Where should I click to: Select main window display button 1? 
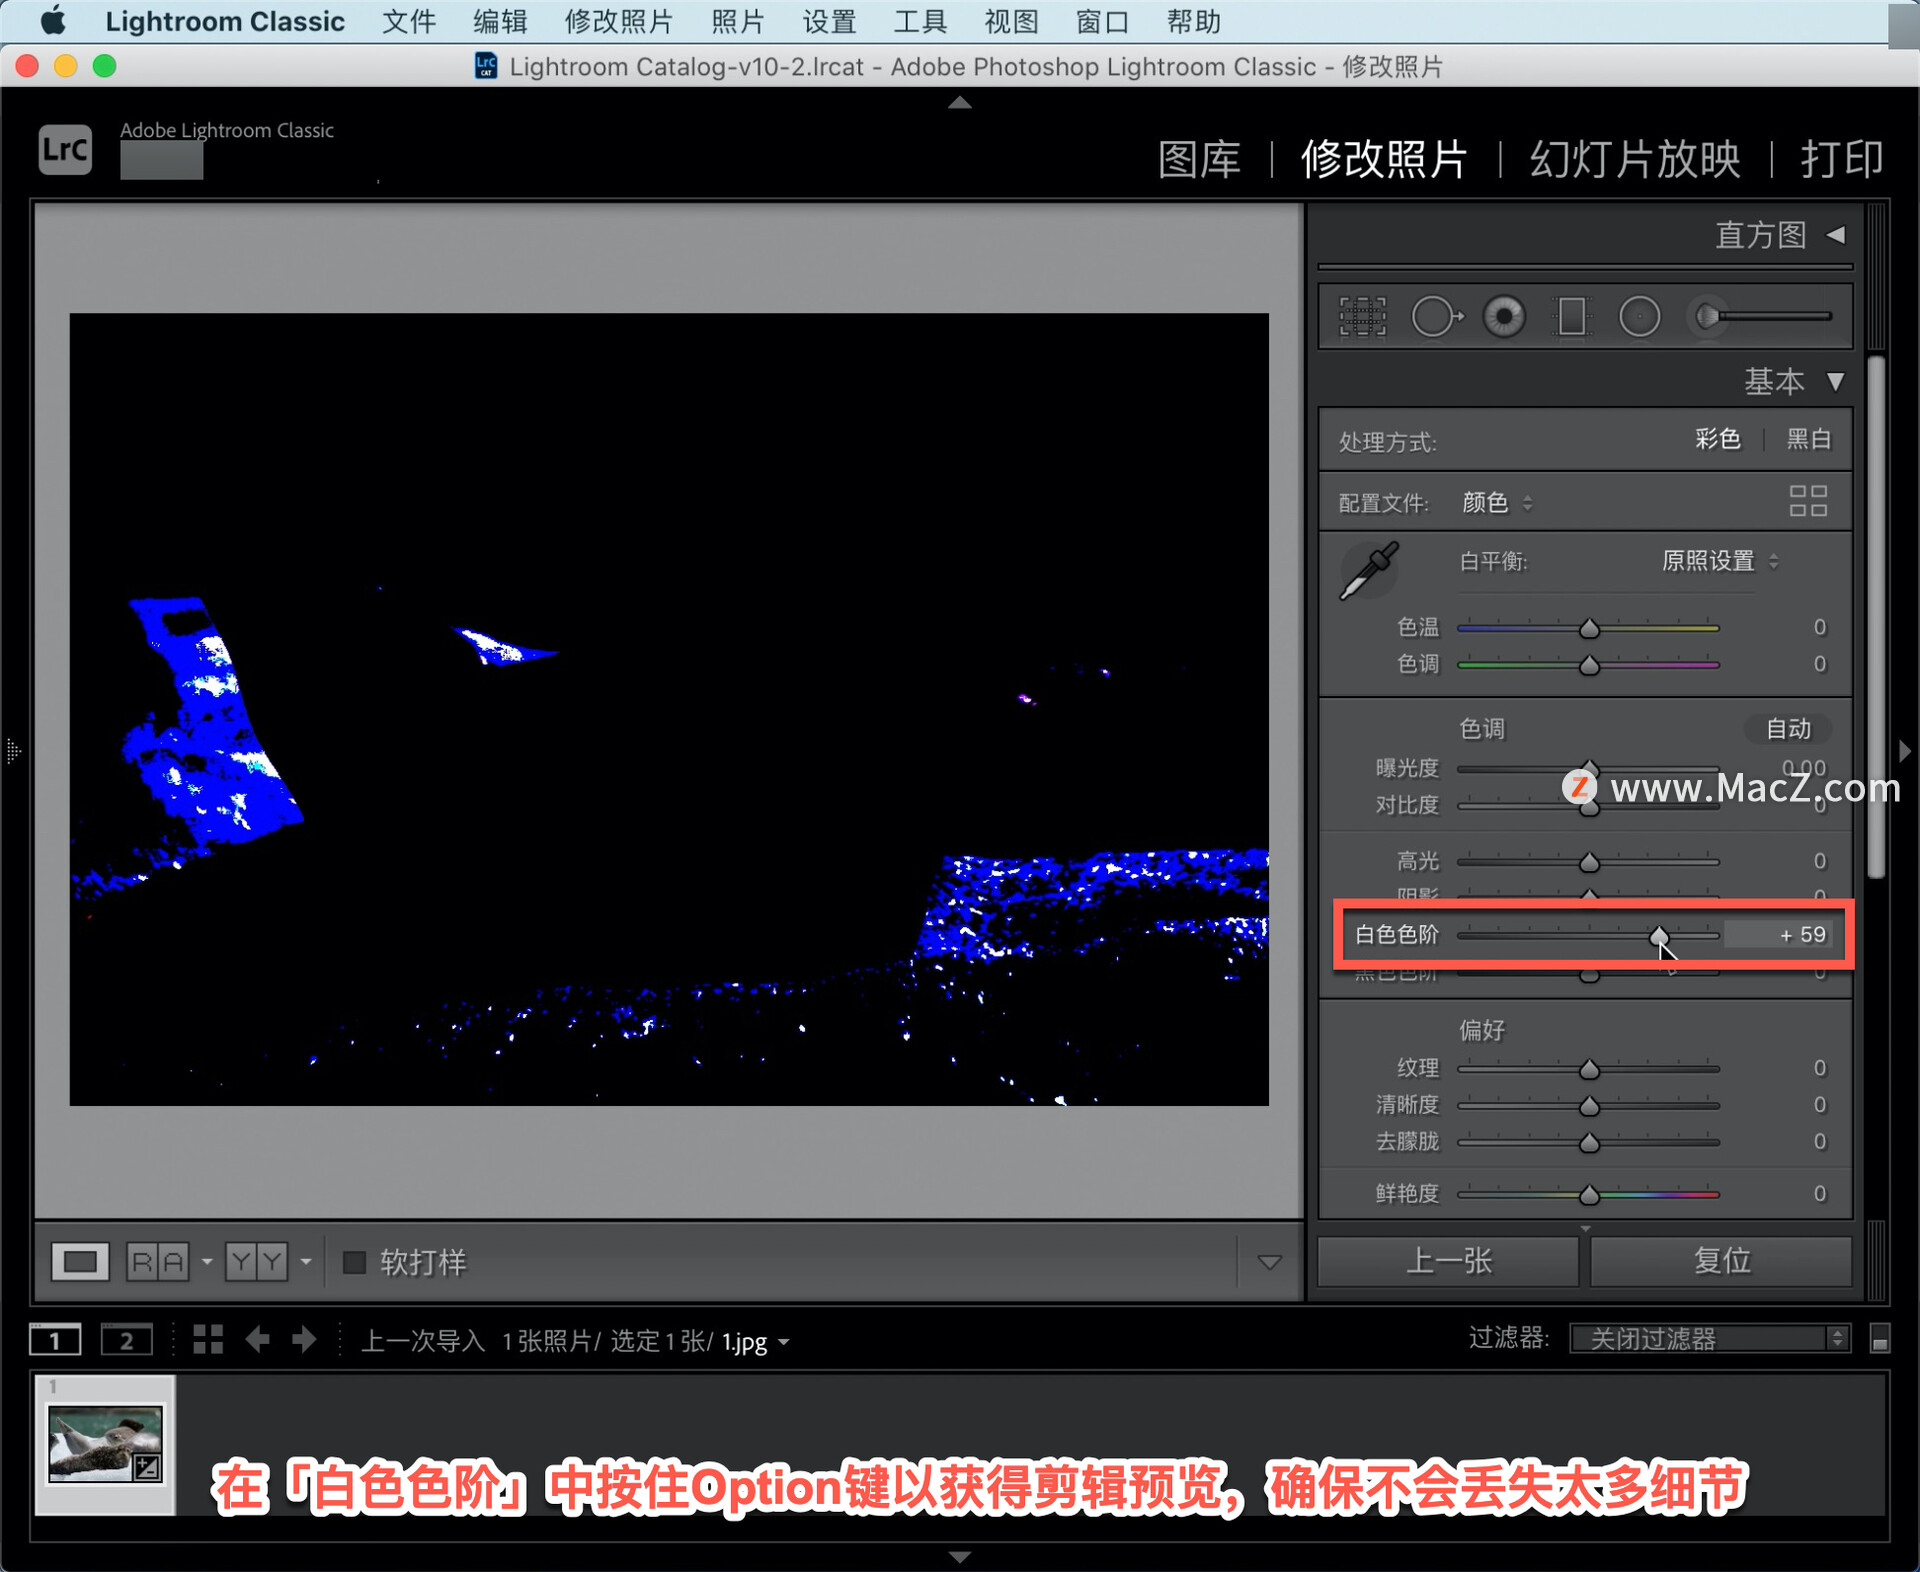click(x=55, y=1339)
